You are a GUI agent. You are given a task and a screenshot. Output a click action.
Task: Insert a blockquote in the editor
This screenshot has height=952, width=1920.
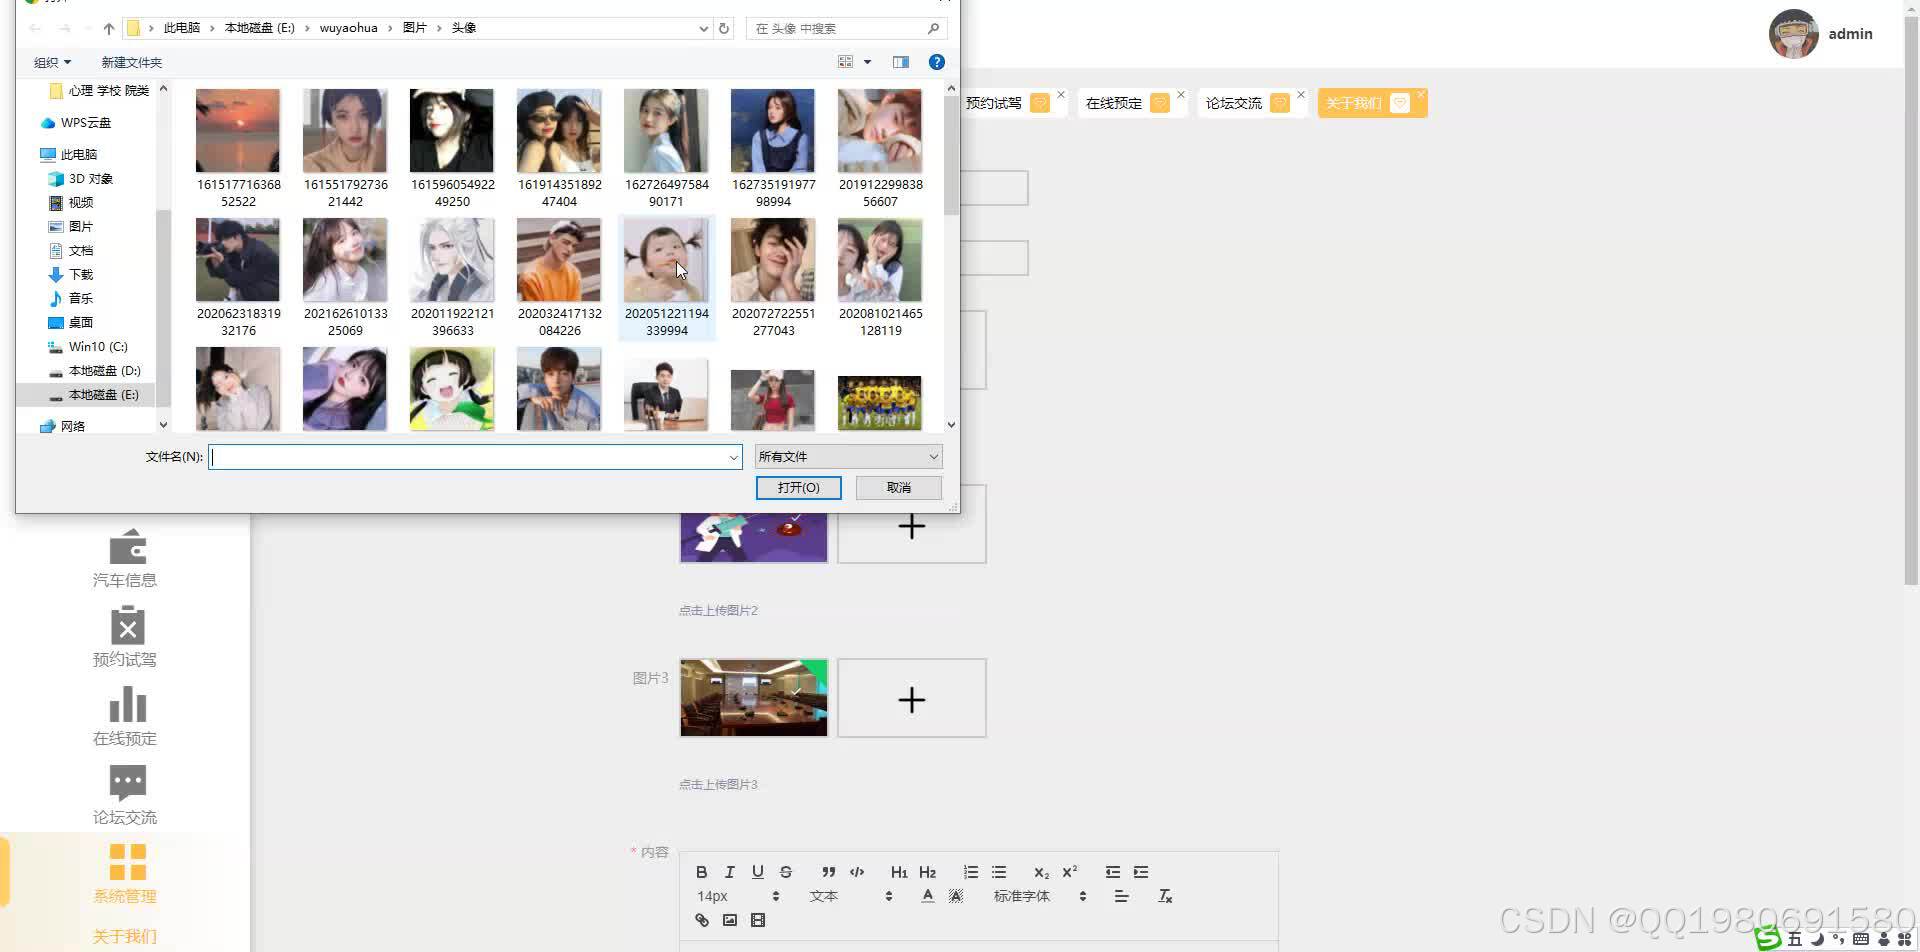[x=828, y=872]
